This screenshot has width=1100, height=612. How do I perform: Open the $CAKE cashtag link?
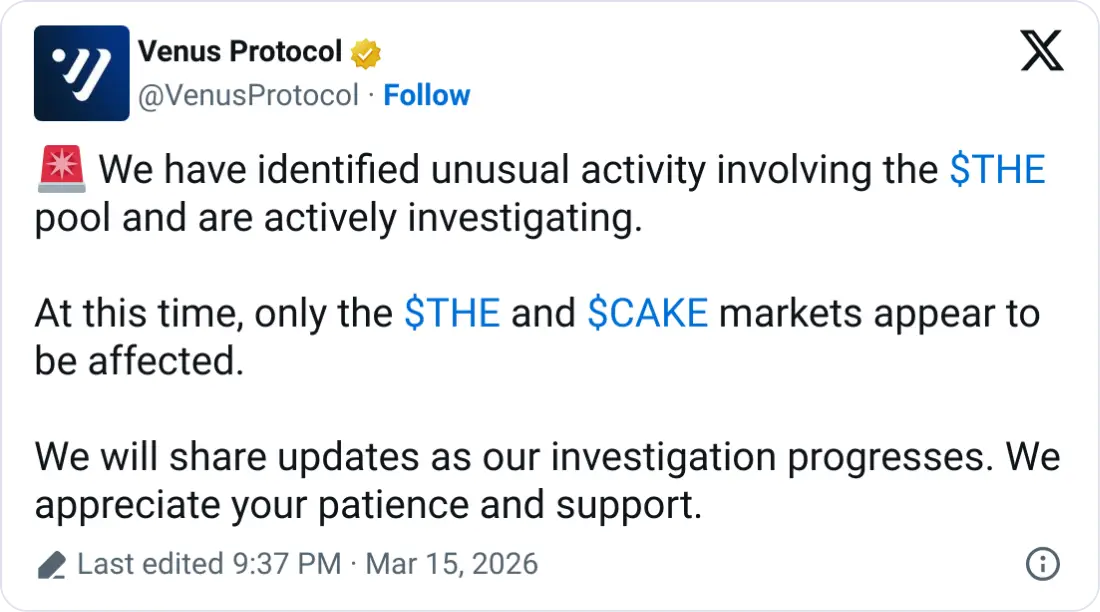tap(647, 314)
